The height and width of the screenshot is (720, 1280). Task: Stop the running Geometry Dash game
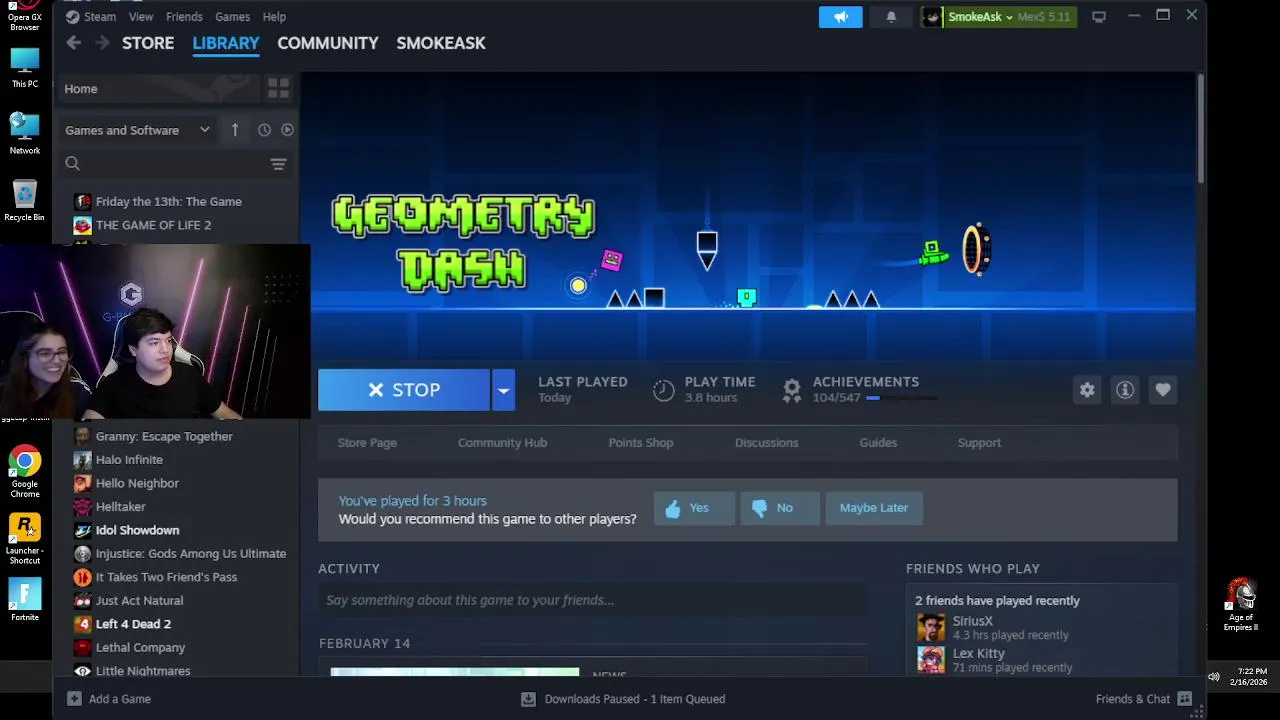point(404,390)
